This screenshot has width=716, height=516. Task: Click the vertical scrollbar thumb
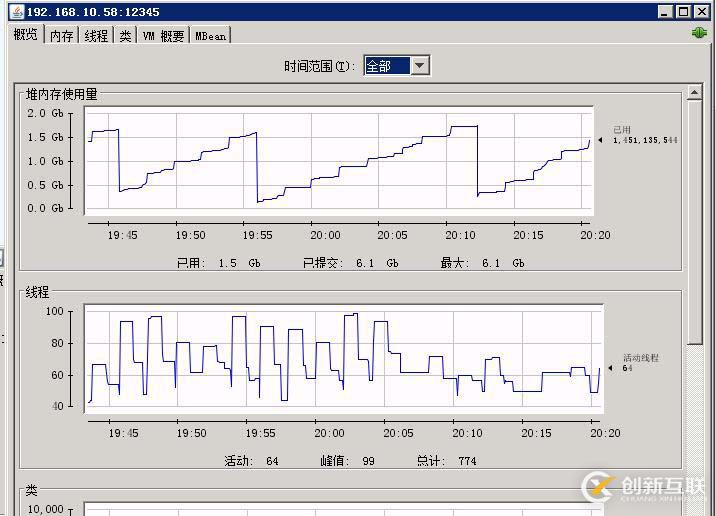pyautogui.click(x=695, y=220)
